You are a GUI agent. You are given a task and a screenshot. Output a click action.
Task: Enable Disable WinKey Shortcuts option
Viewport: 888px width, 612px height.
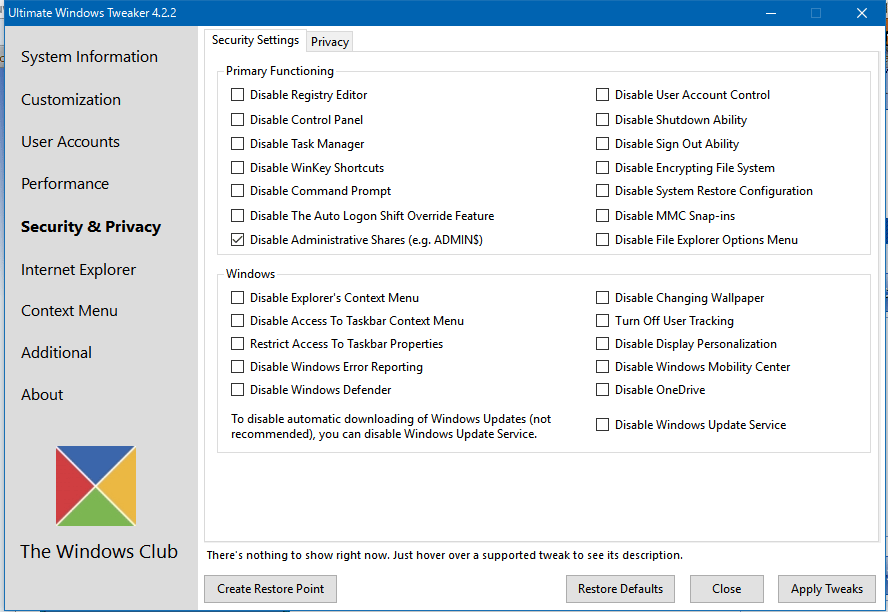(x=237, y=168)
